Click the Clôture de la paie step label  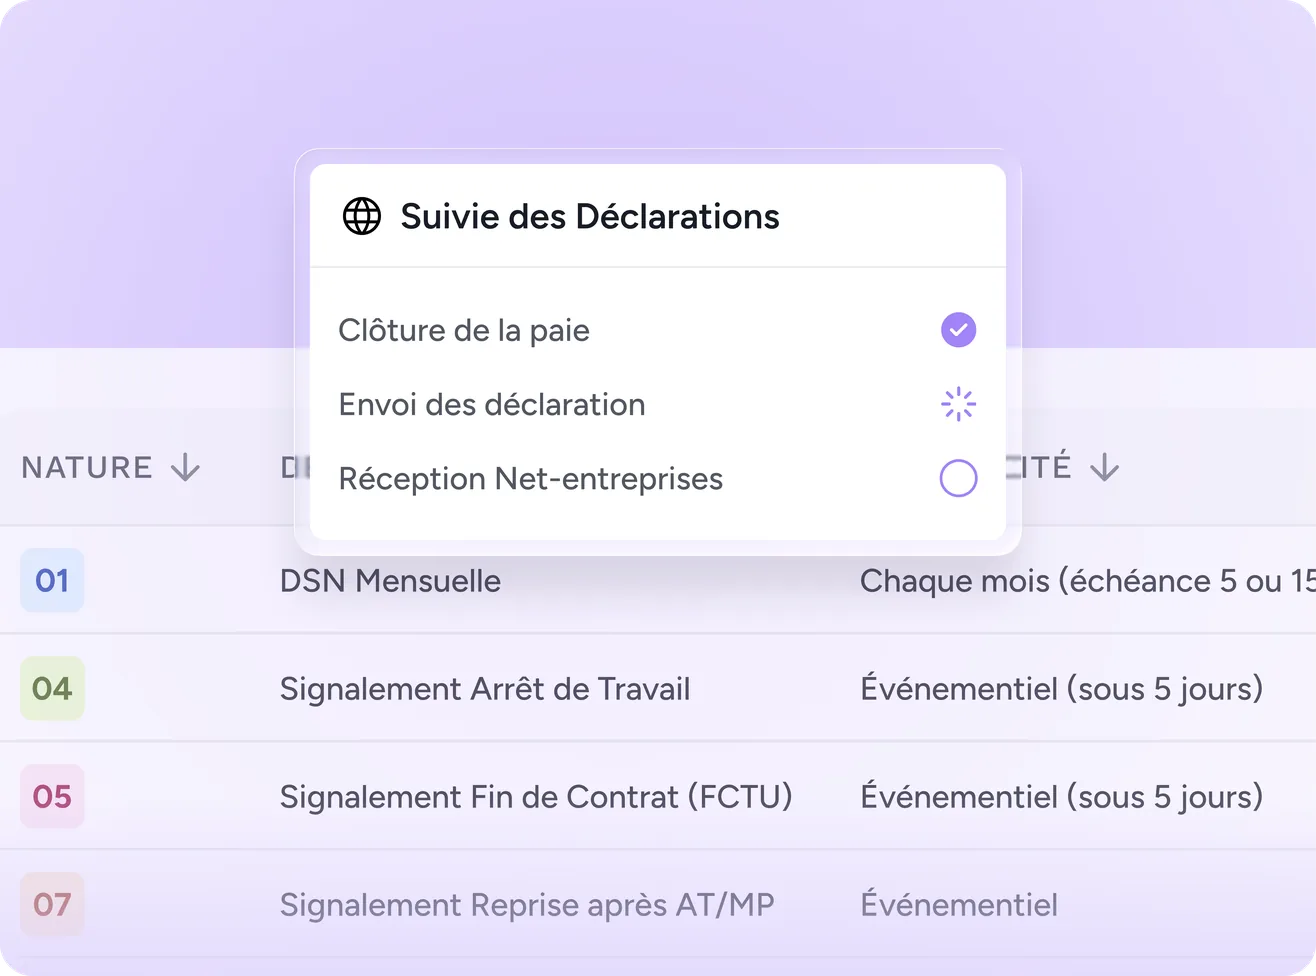464,330
